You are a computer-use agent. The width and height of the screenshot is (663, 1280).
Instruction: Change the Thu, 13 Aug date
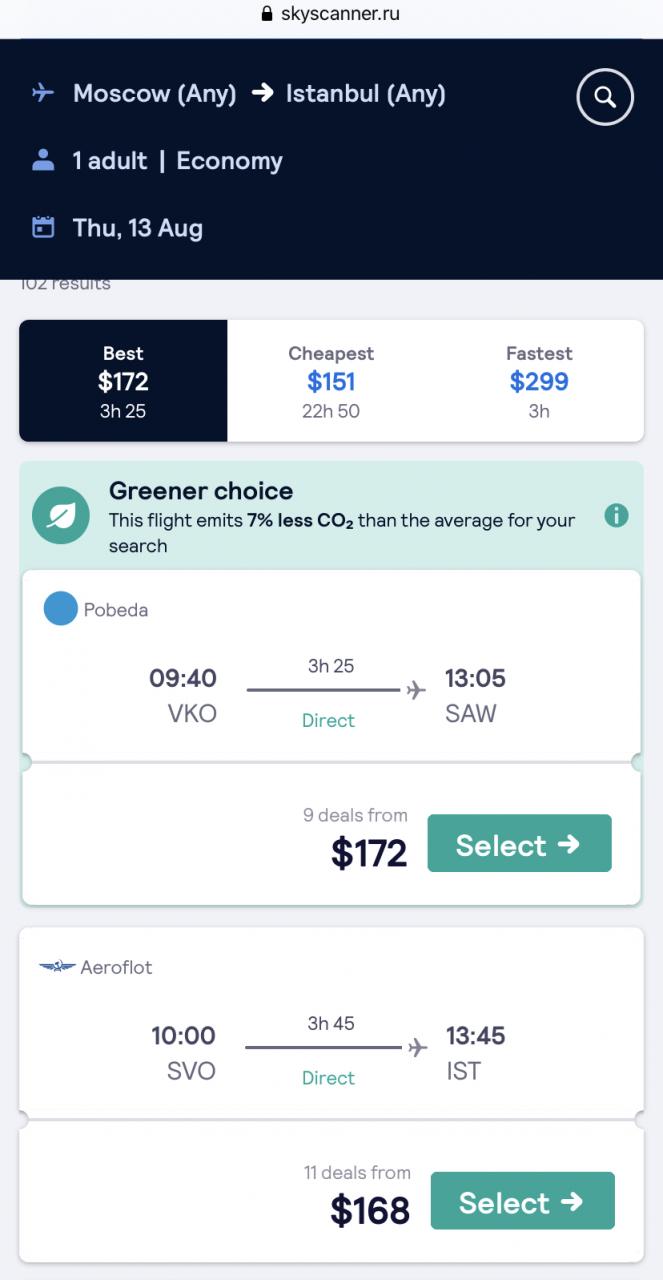[x=138, y=228]
